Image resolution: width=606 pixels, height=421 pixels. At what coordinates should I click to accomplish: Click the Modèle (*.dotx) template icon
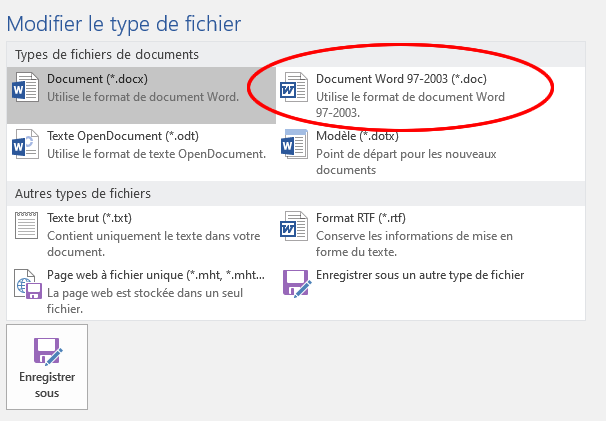tap(294, 144)
